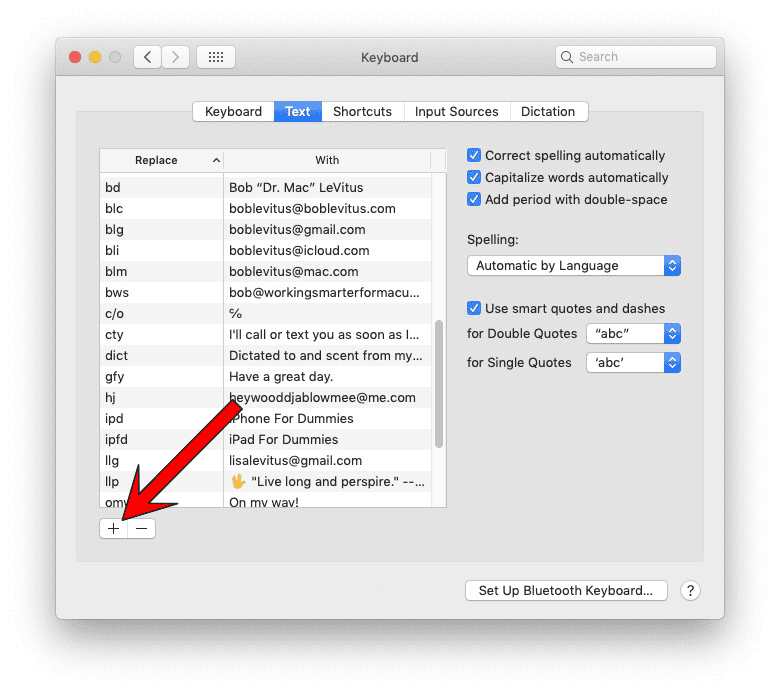
Task: Toggle Capitalize words automatically checkbox
Action: (475, 178)
